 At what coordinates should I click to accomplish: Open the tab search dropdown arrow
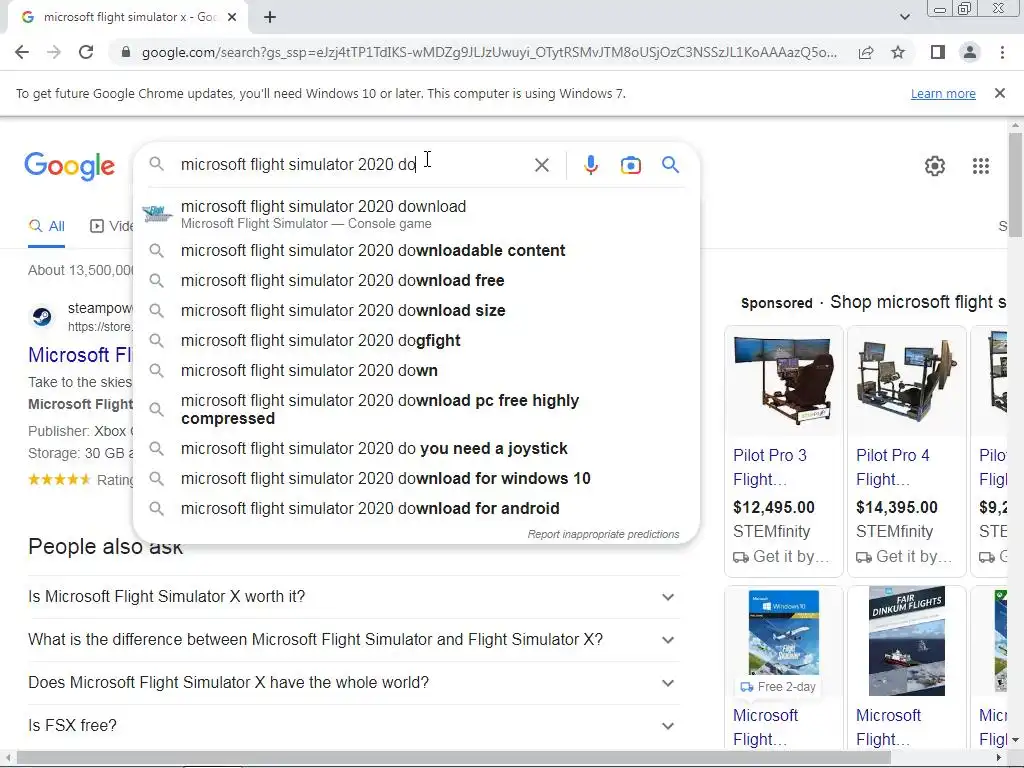click(904, 17)
